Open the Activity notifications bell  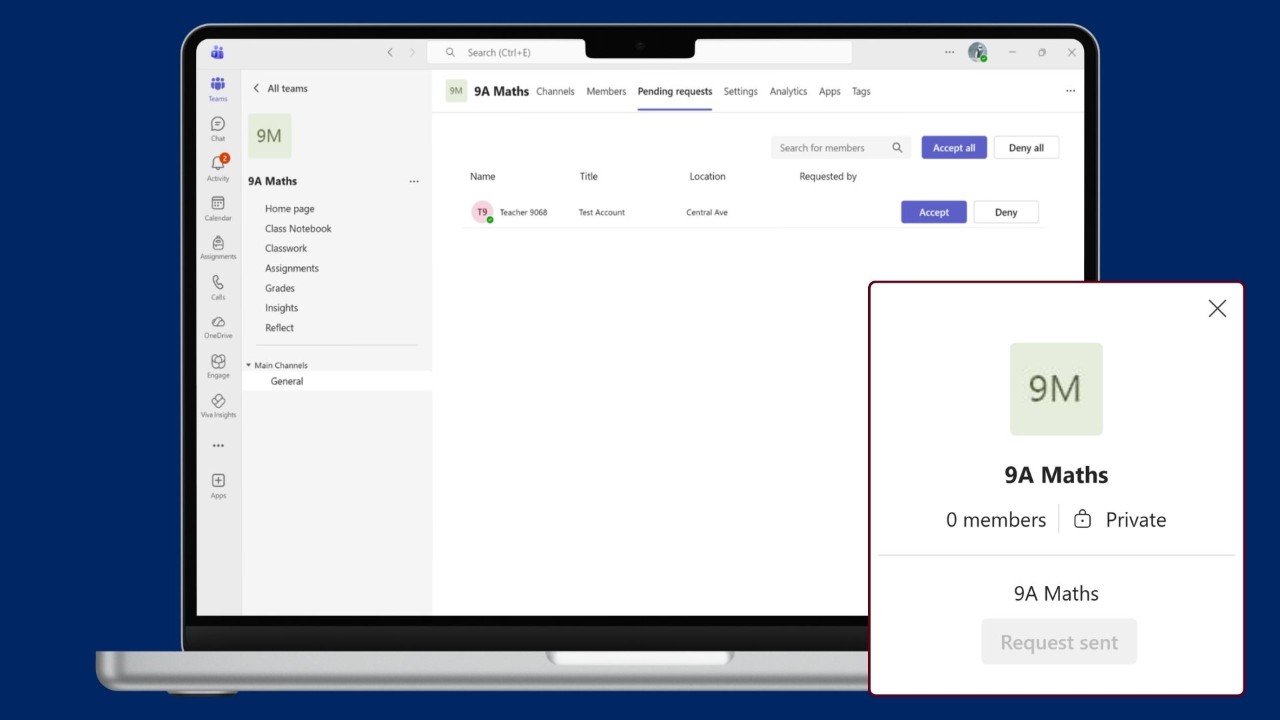tap(217, 167)
